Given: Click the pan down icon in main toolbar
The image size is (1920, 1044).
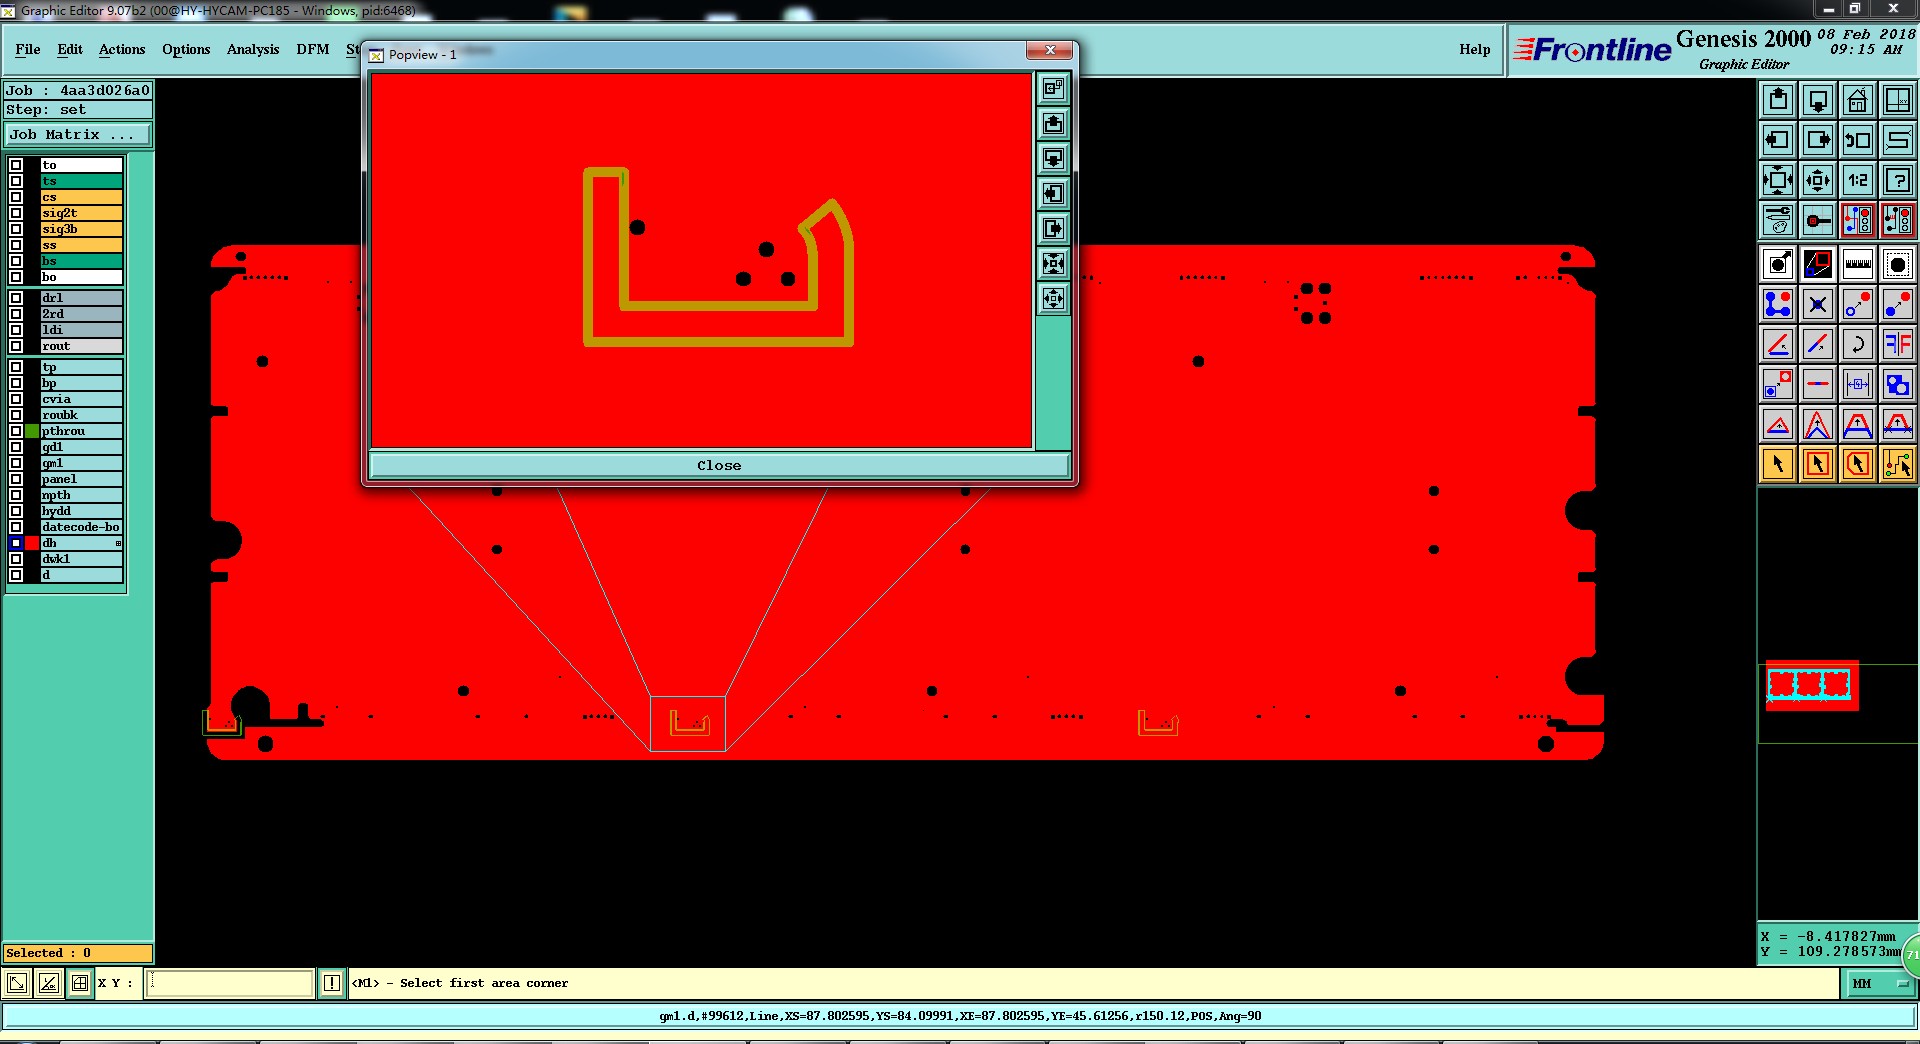Looking at the screenshot, I should tap(1818, 100).
